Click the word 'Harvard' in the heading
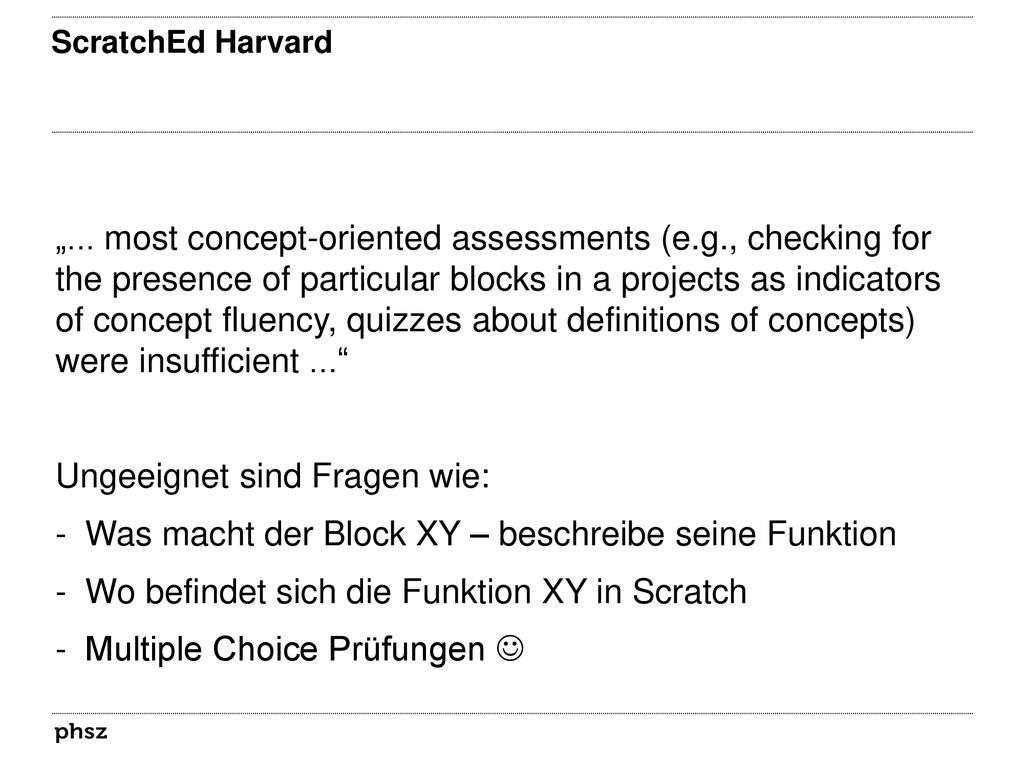1024x768 pixels. pyautogui.click(x=273, y=42)
